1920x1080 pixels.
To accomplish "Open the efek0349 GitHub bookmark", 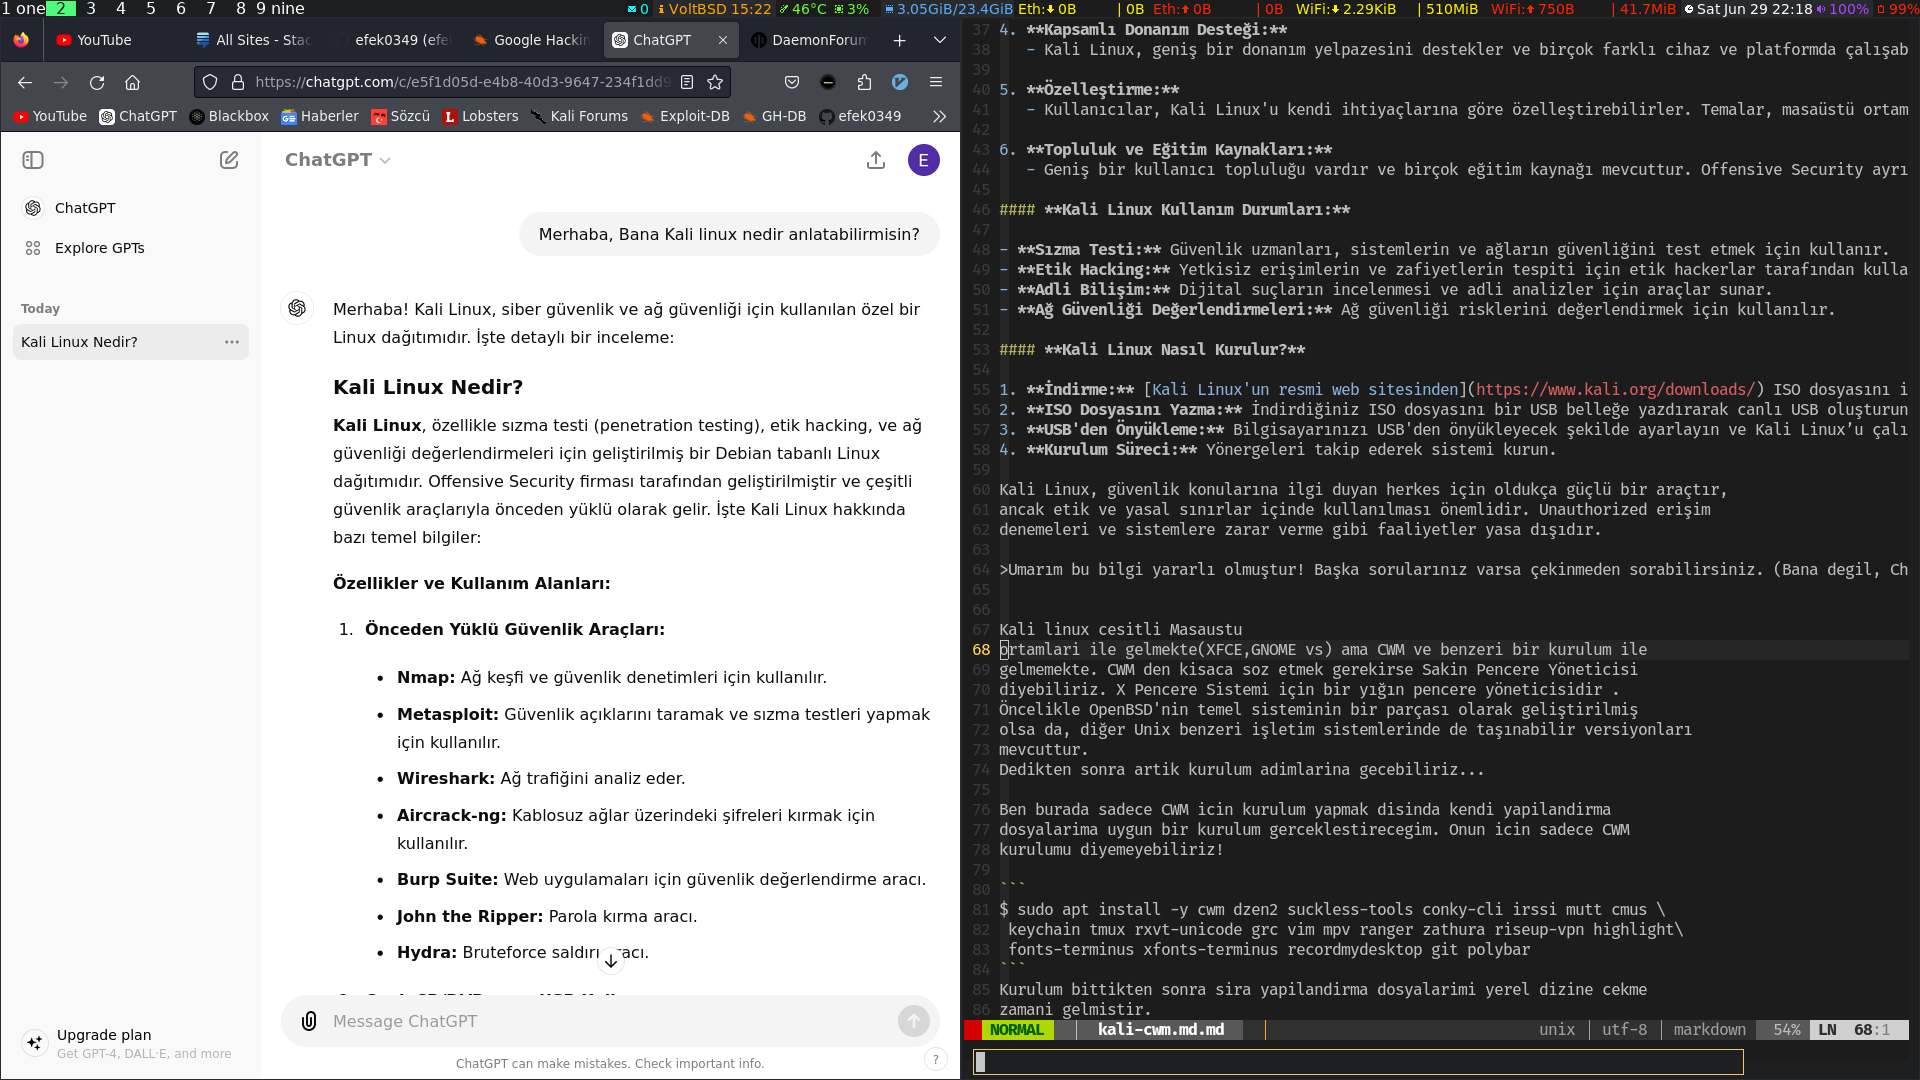I will pyautogui.click(x=860, y=116).
